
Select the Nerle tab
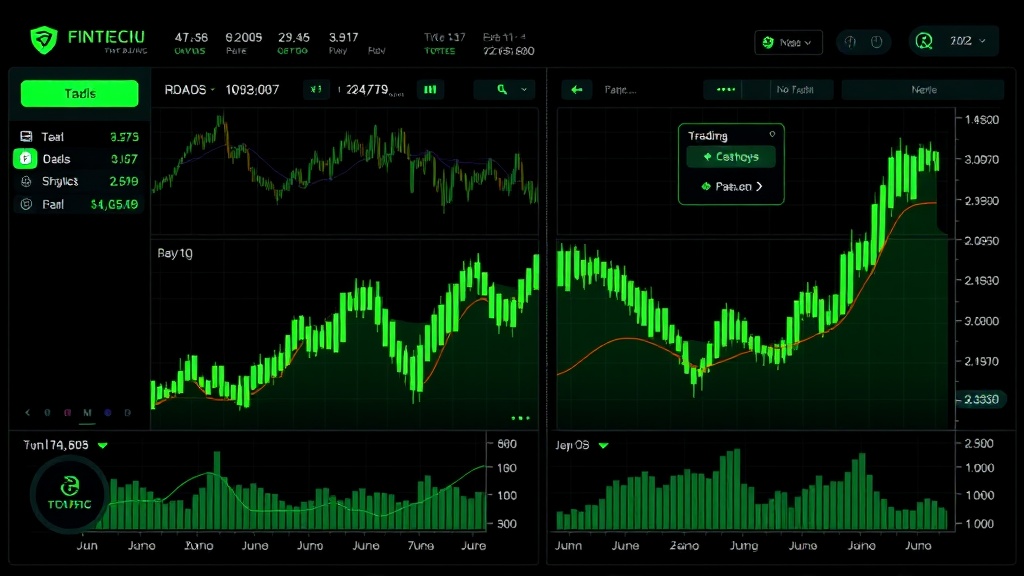coord(923,89)
